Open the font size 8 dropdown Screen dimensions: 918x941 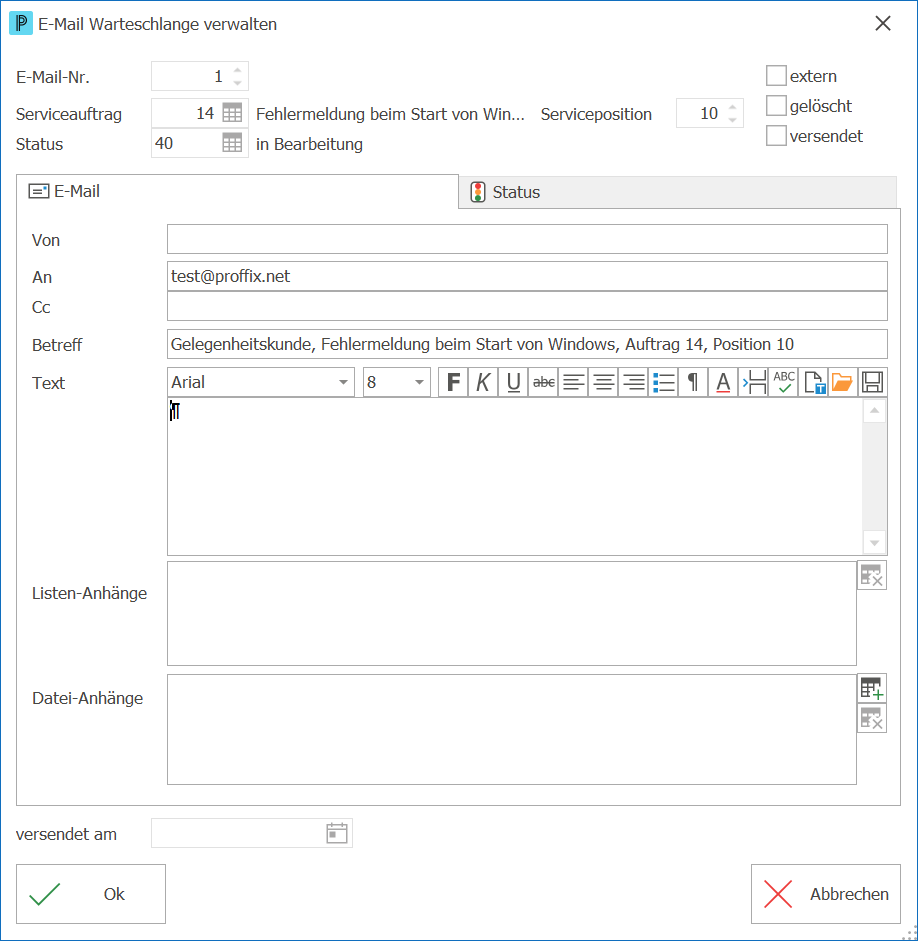point(419,382)
